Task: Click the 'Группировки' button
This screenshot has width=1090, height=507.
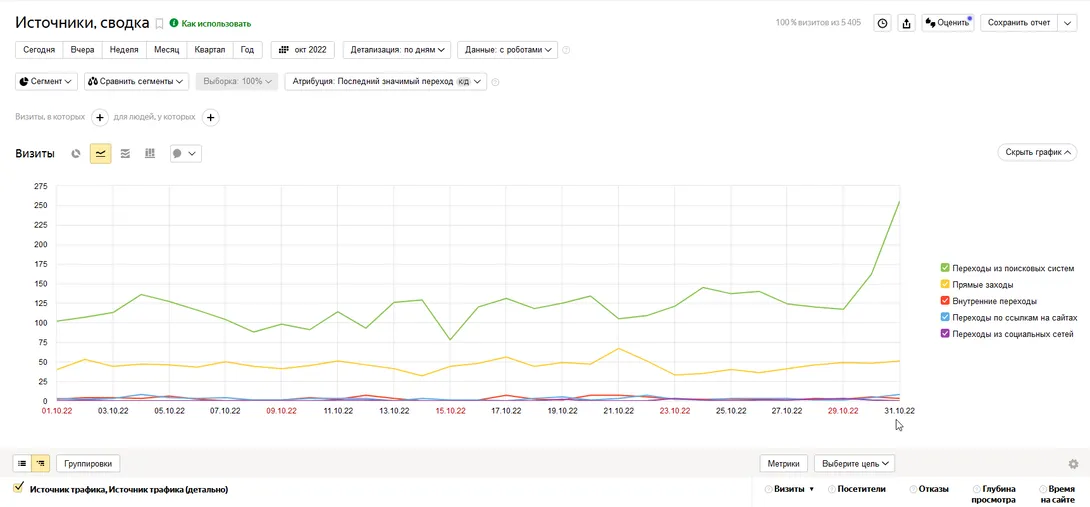Action: point(88,463)
